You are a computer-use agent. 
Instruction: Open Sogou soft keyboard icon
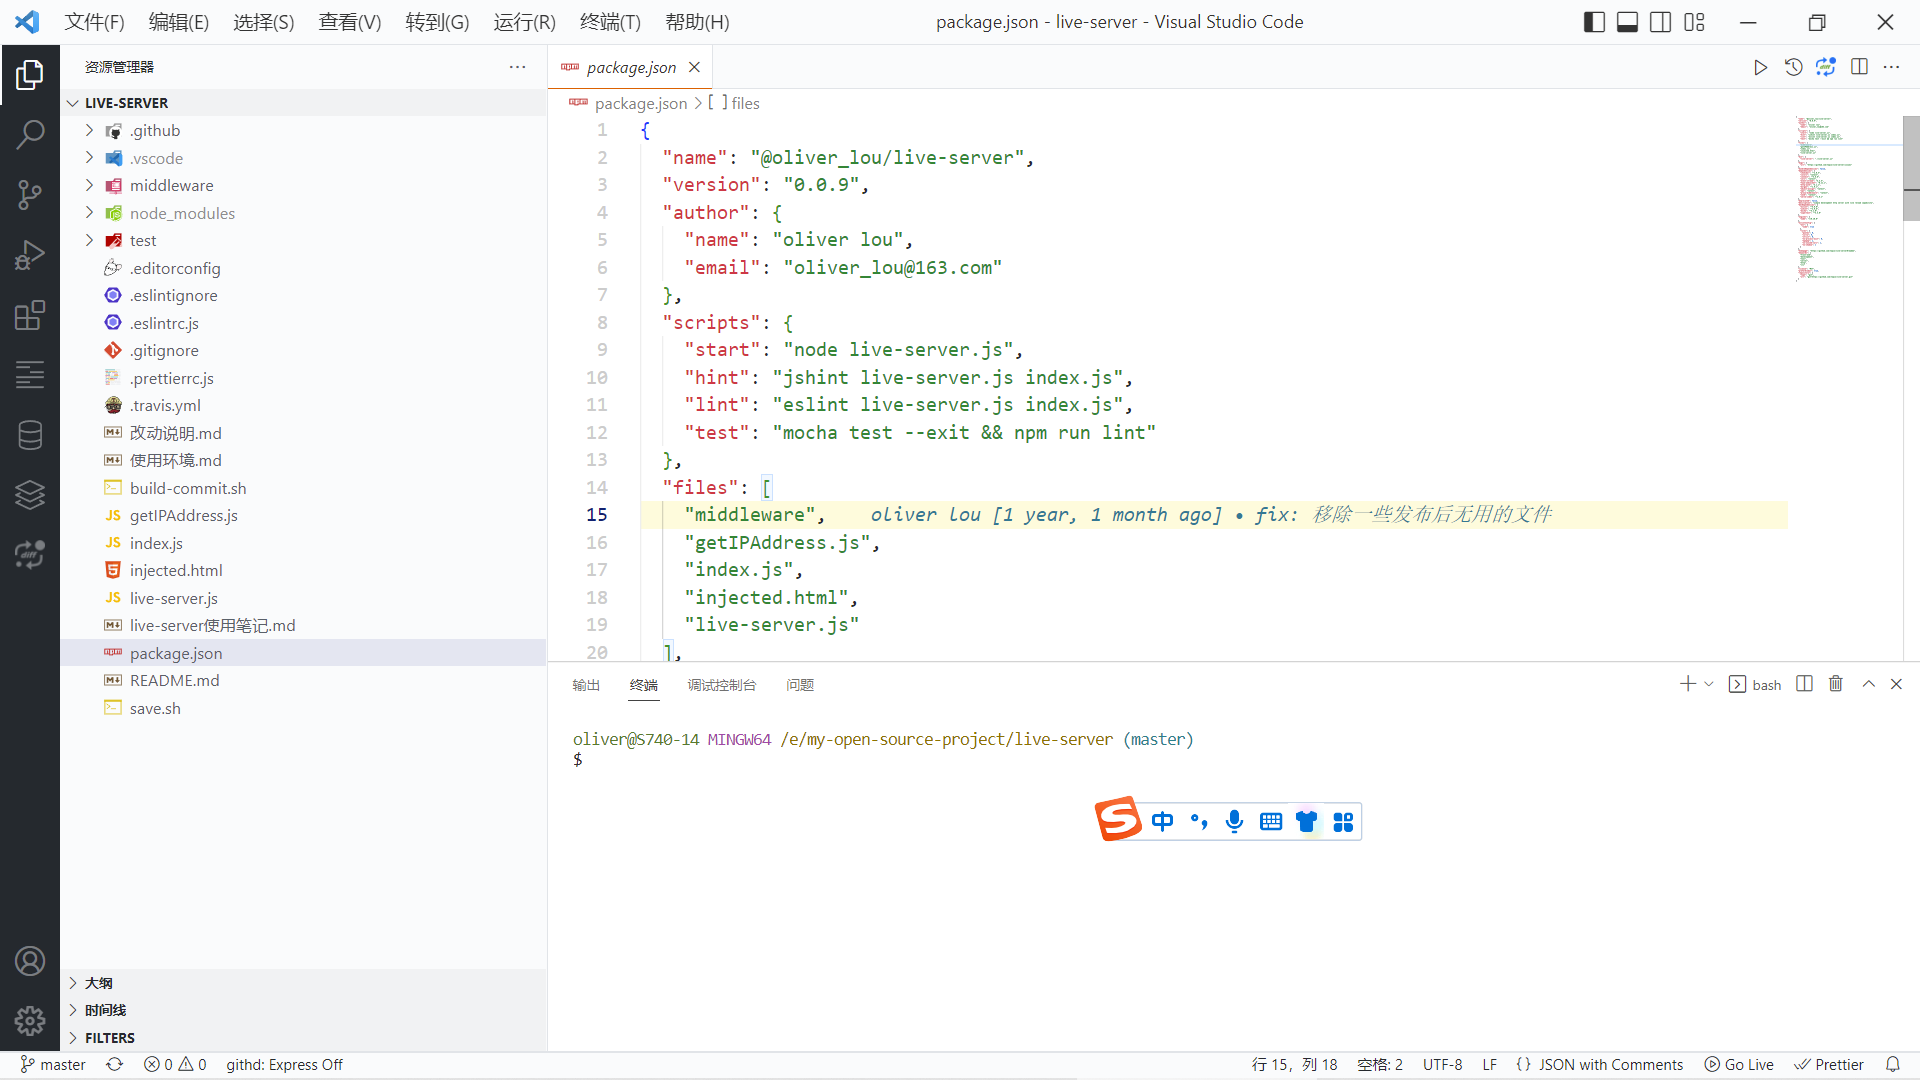coord(1271,821)
